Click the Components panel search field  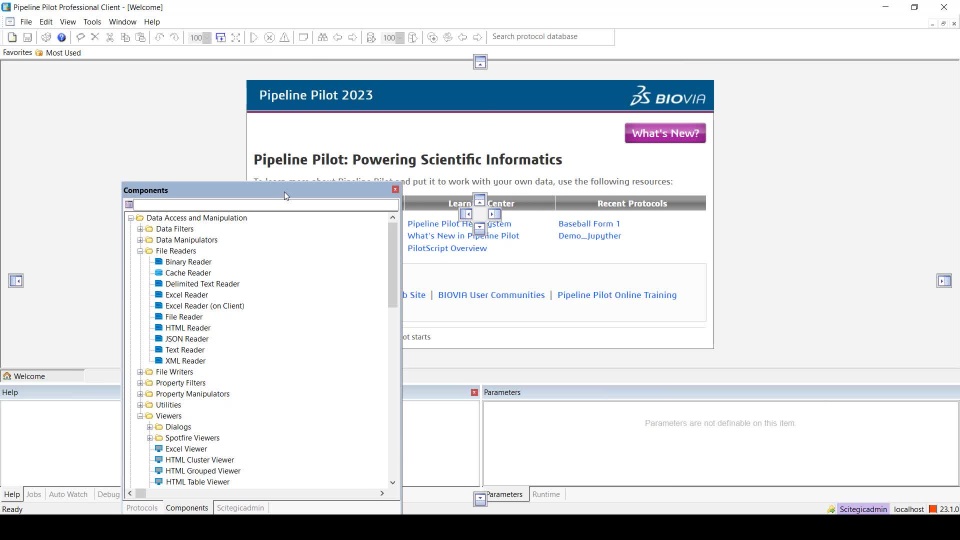266,204
